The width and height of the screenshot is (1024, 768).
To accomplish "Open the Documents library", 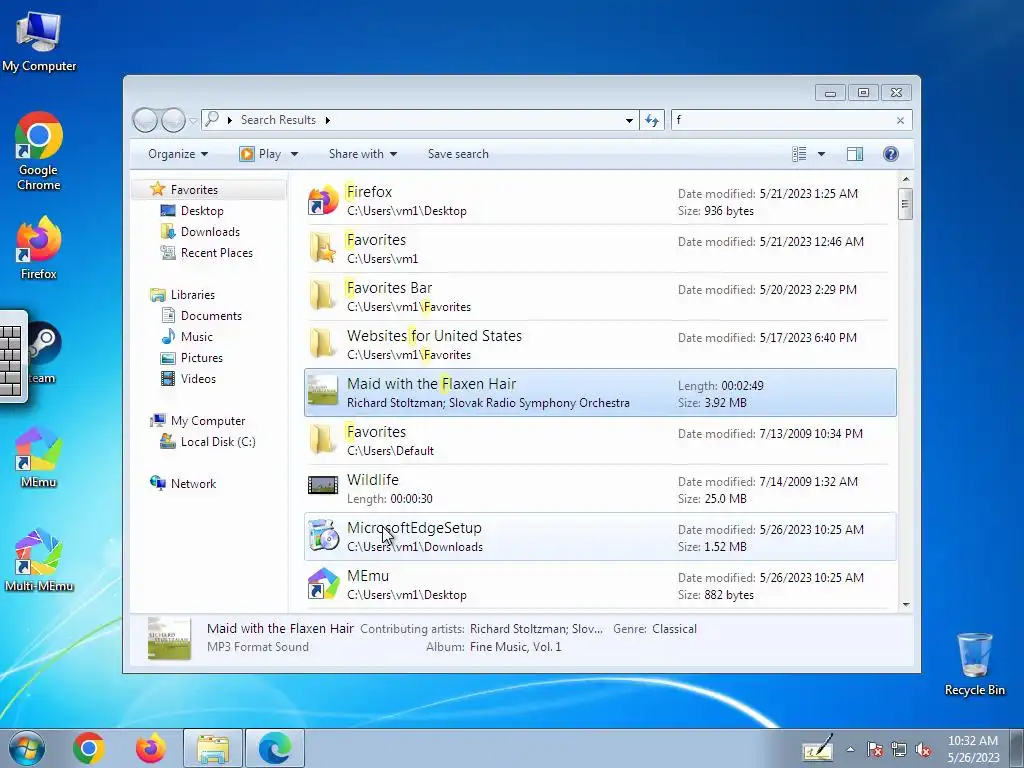I will point(211,315).
